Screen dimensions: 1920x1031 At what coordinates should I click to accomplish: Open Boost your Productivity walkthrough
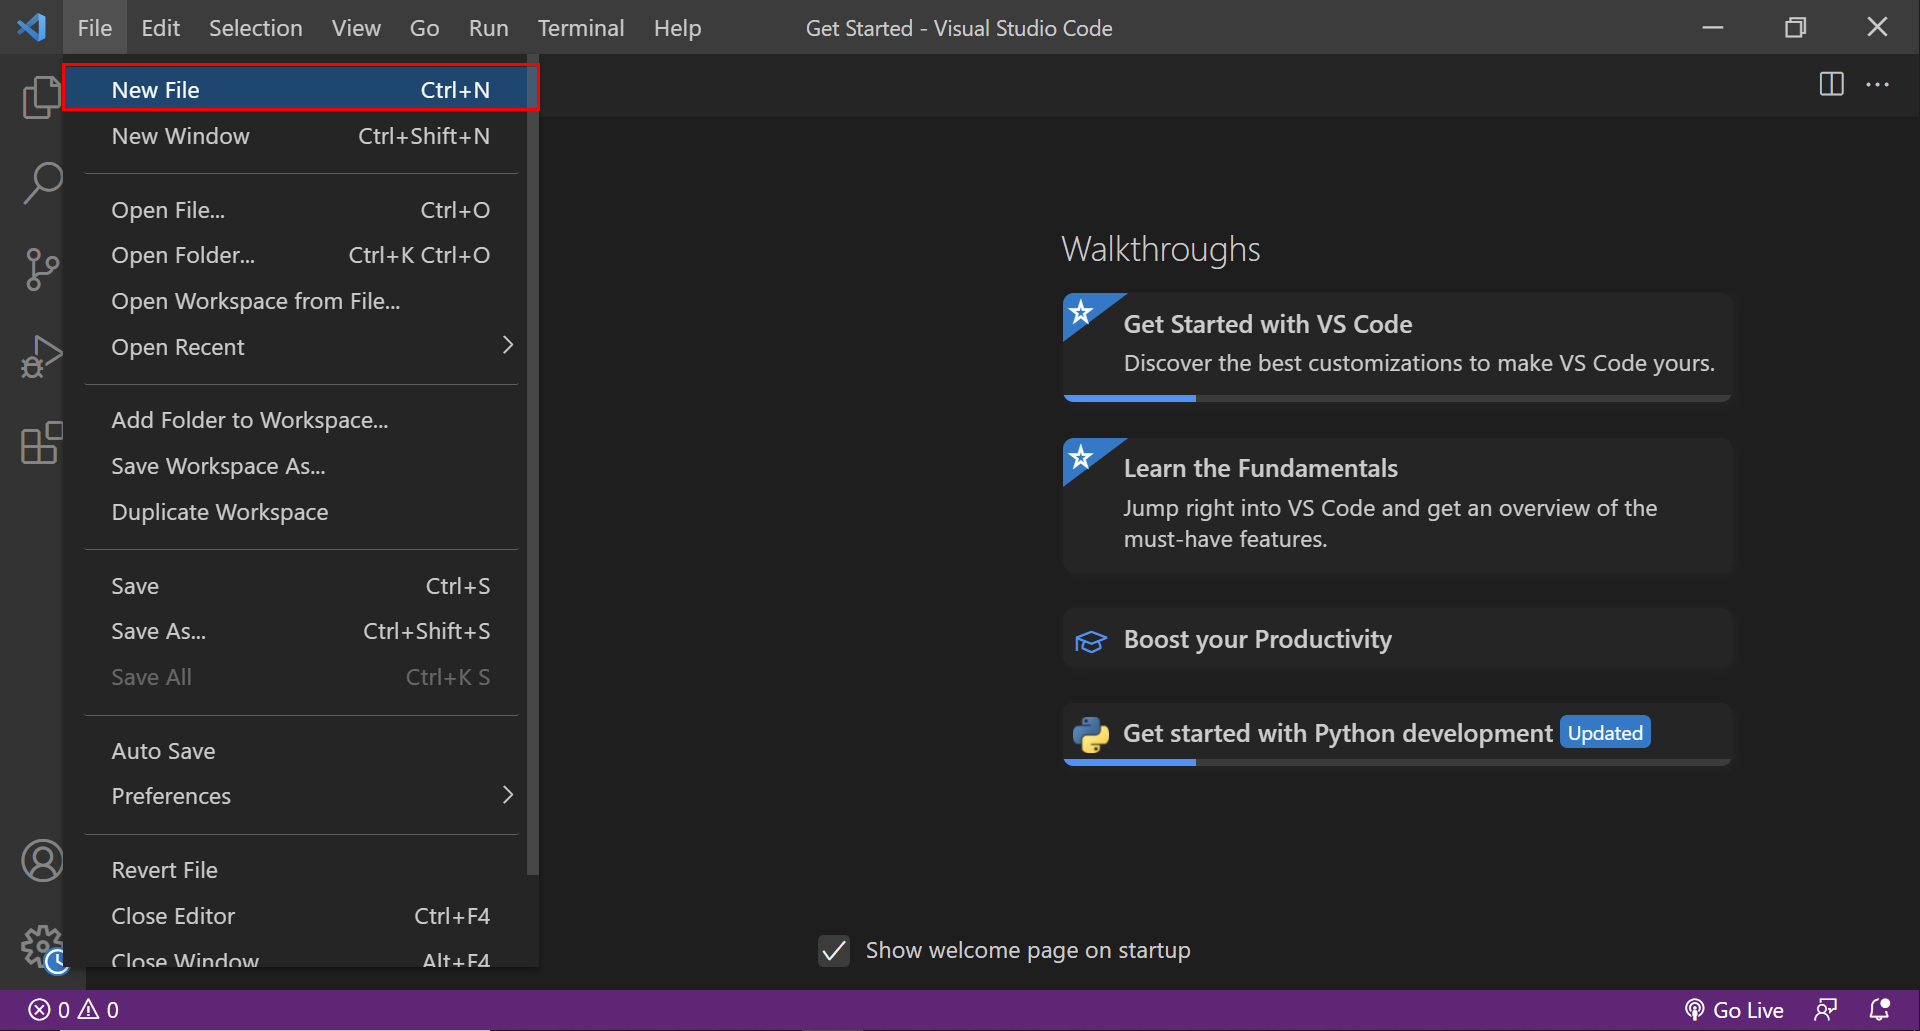tap(1397, 640)
